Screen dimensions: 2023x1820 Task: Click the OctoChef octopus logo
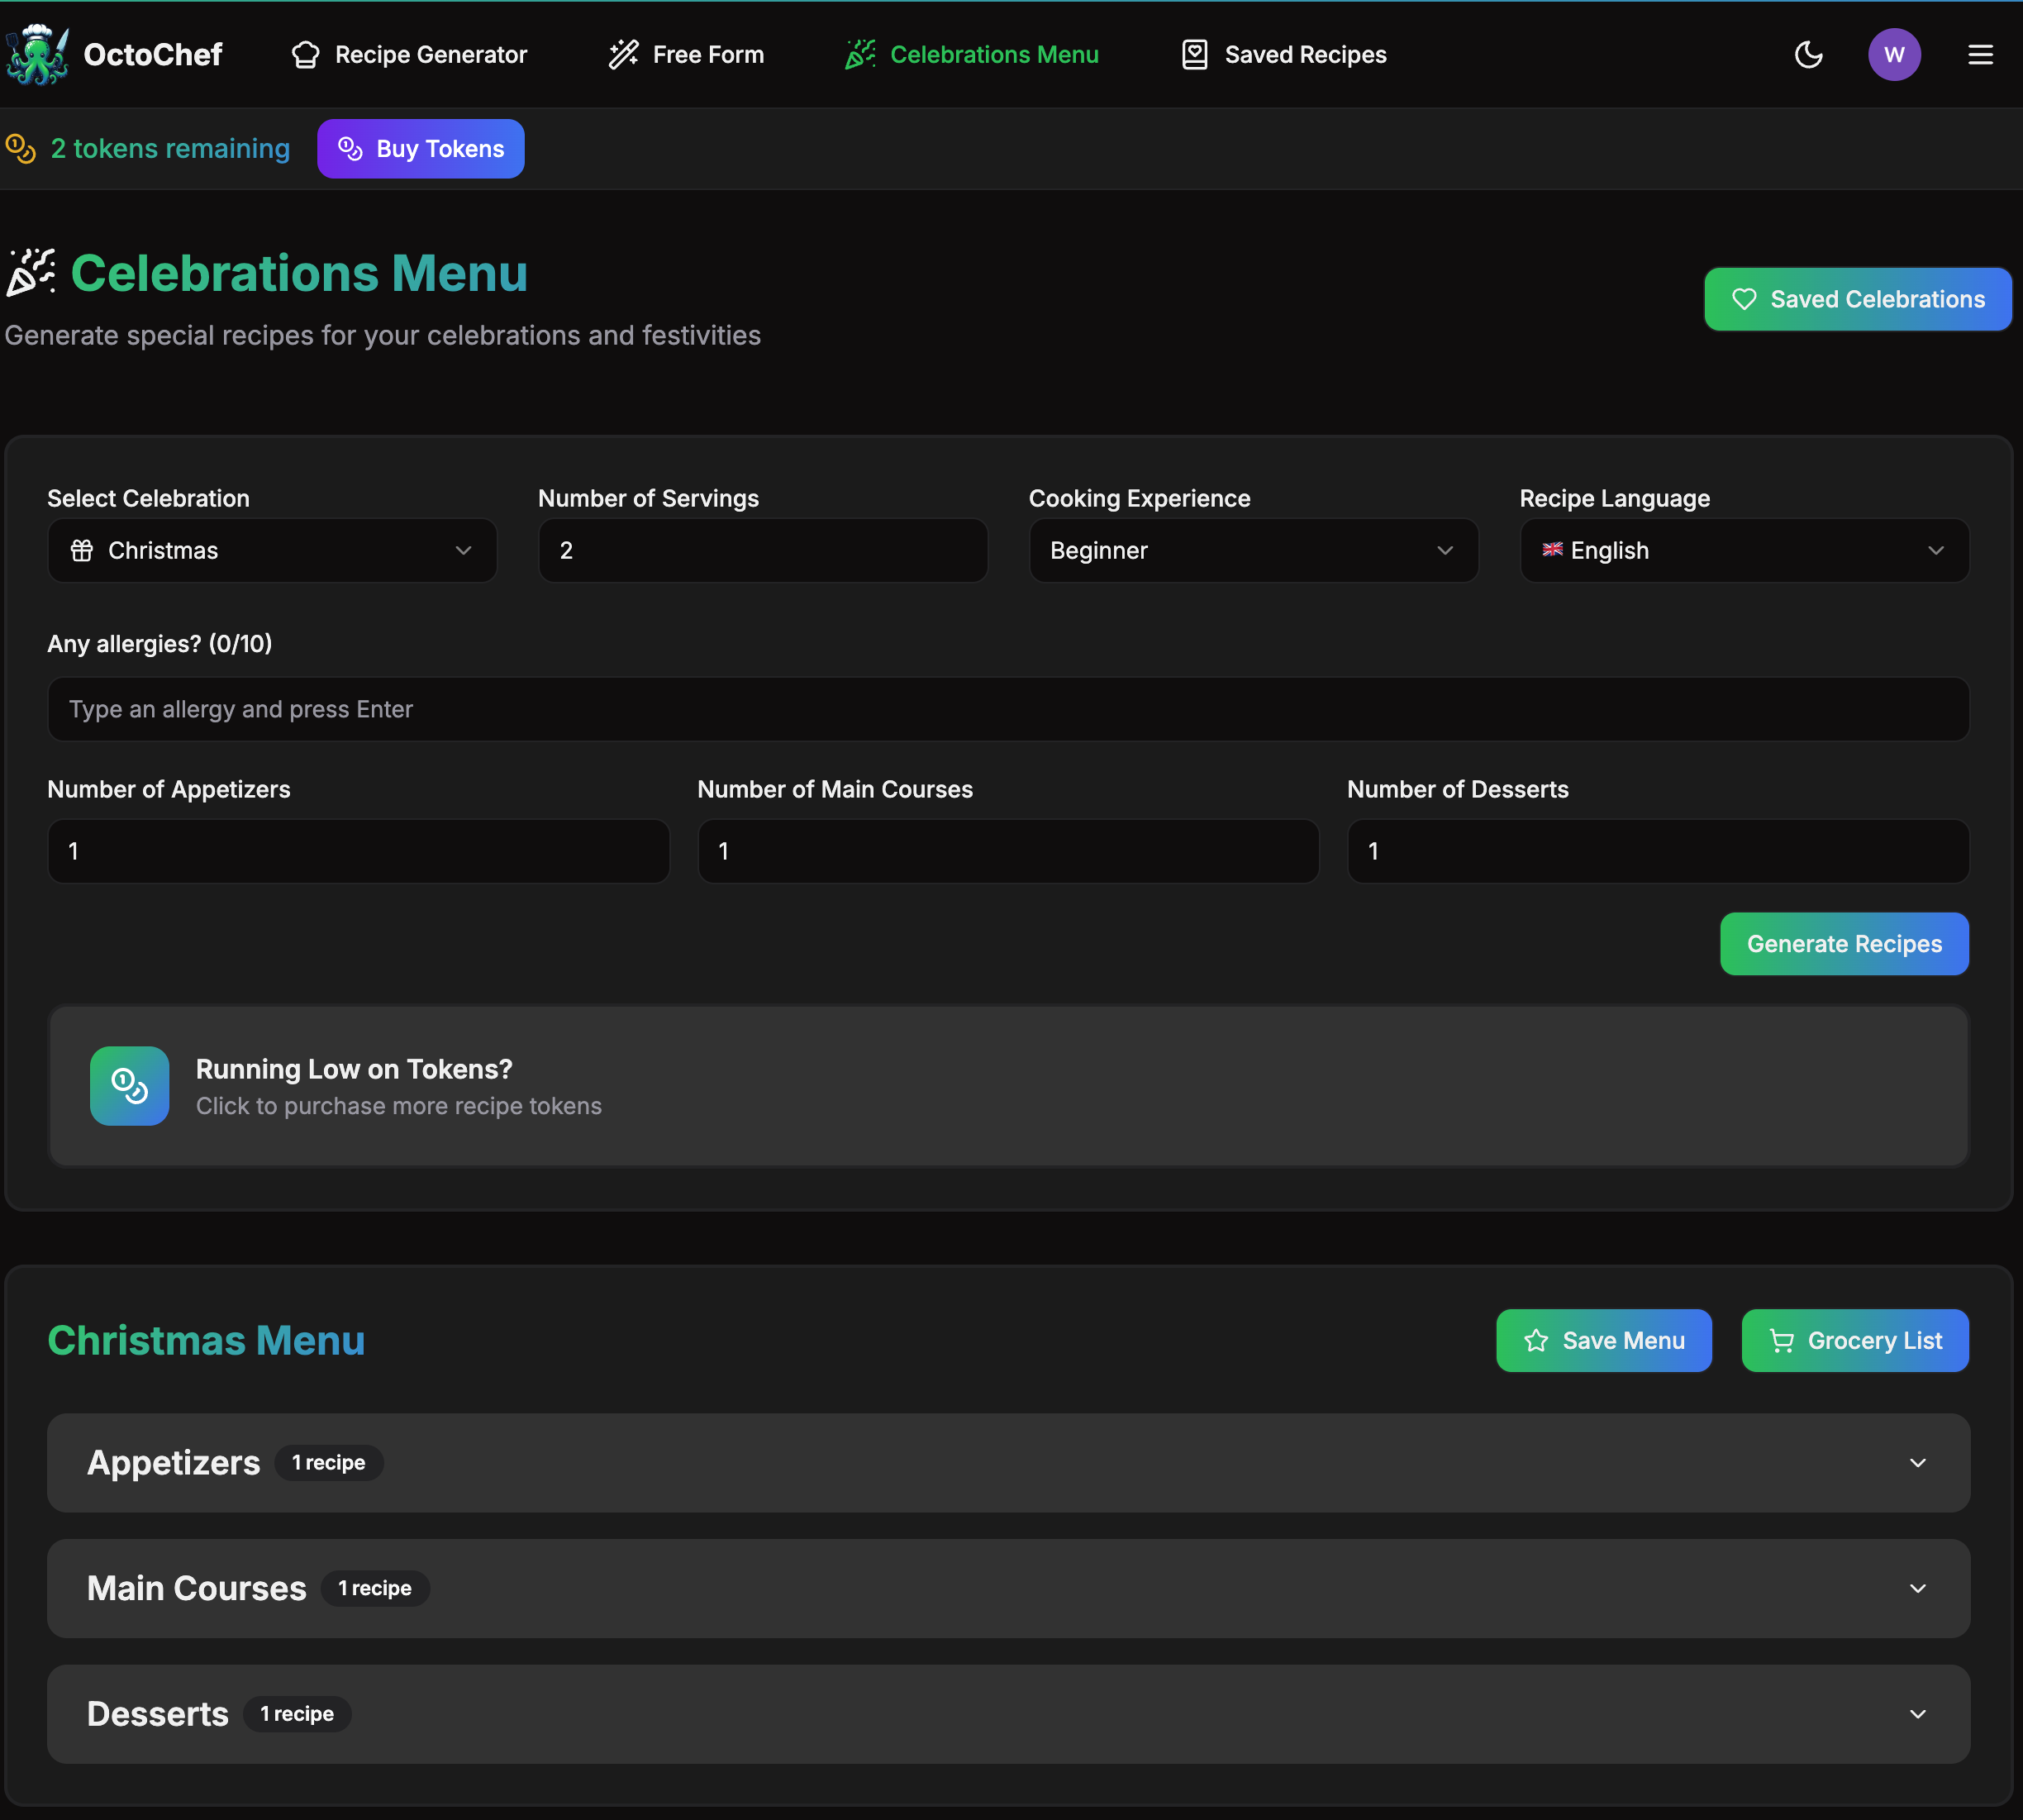coord(38,54)
